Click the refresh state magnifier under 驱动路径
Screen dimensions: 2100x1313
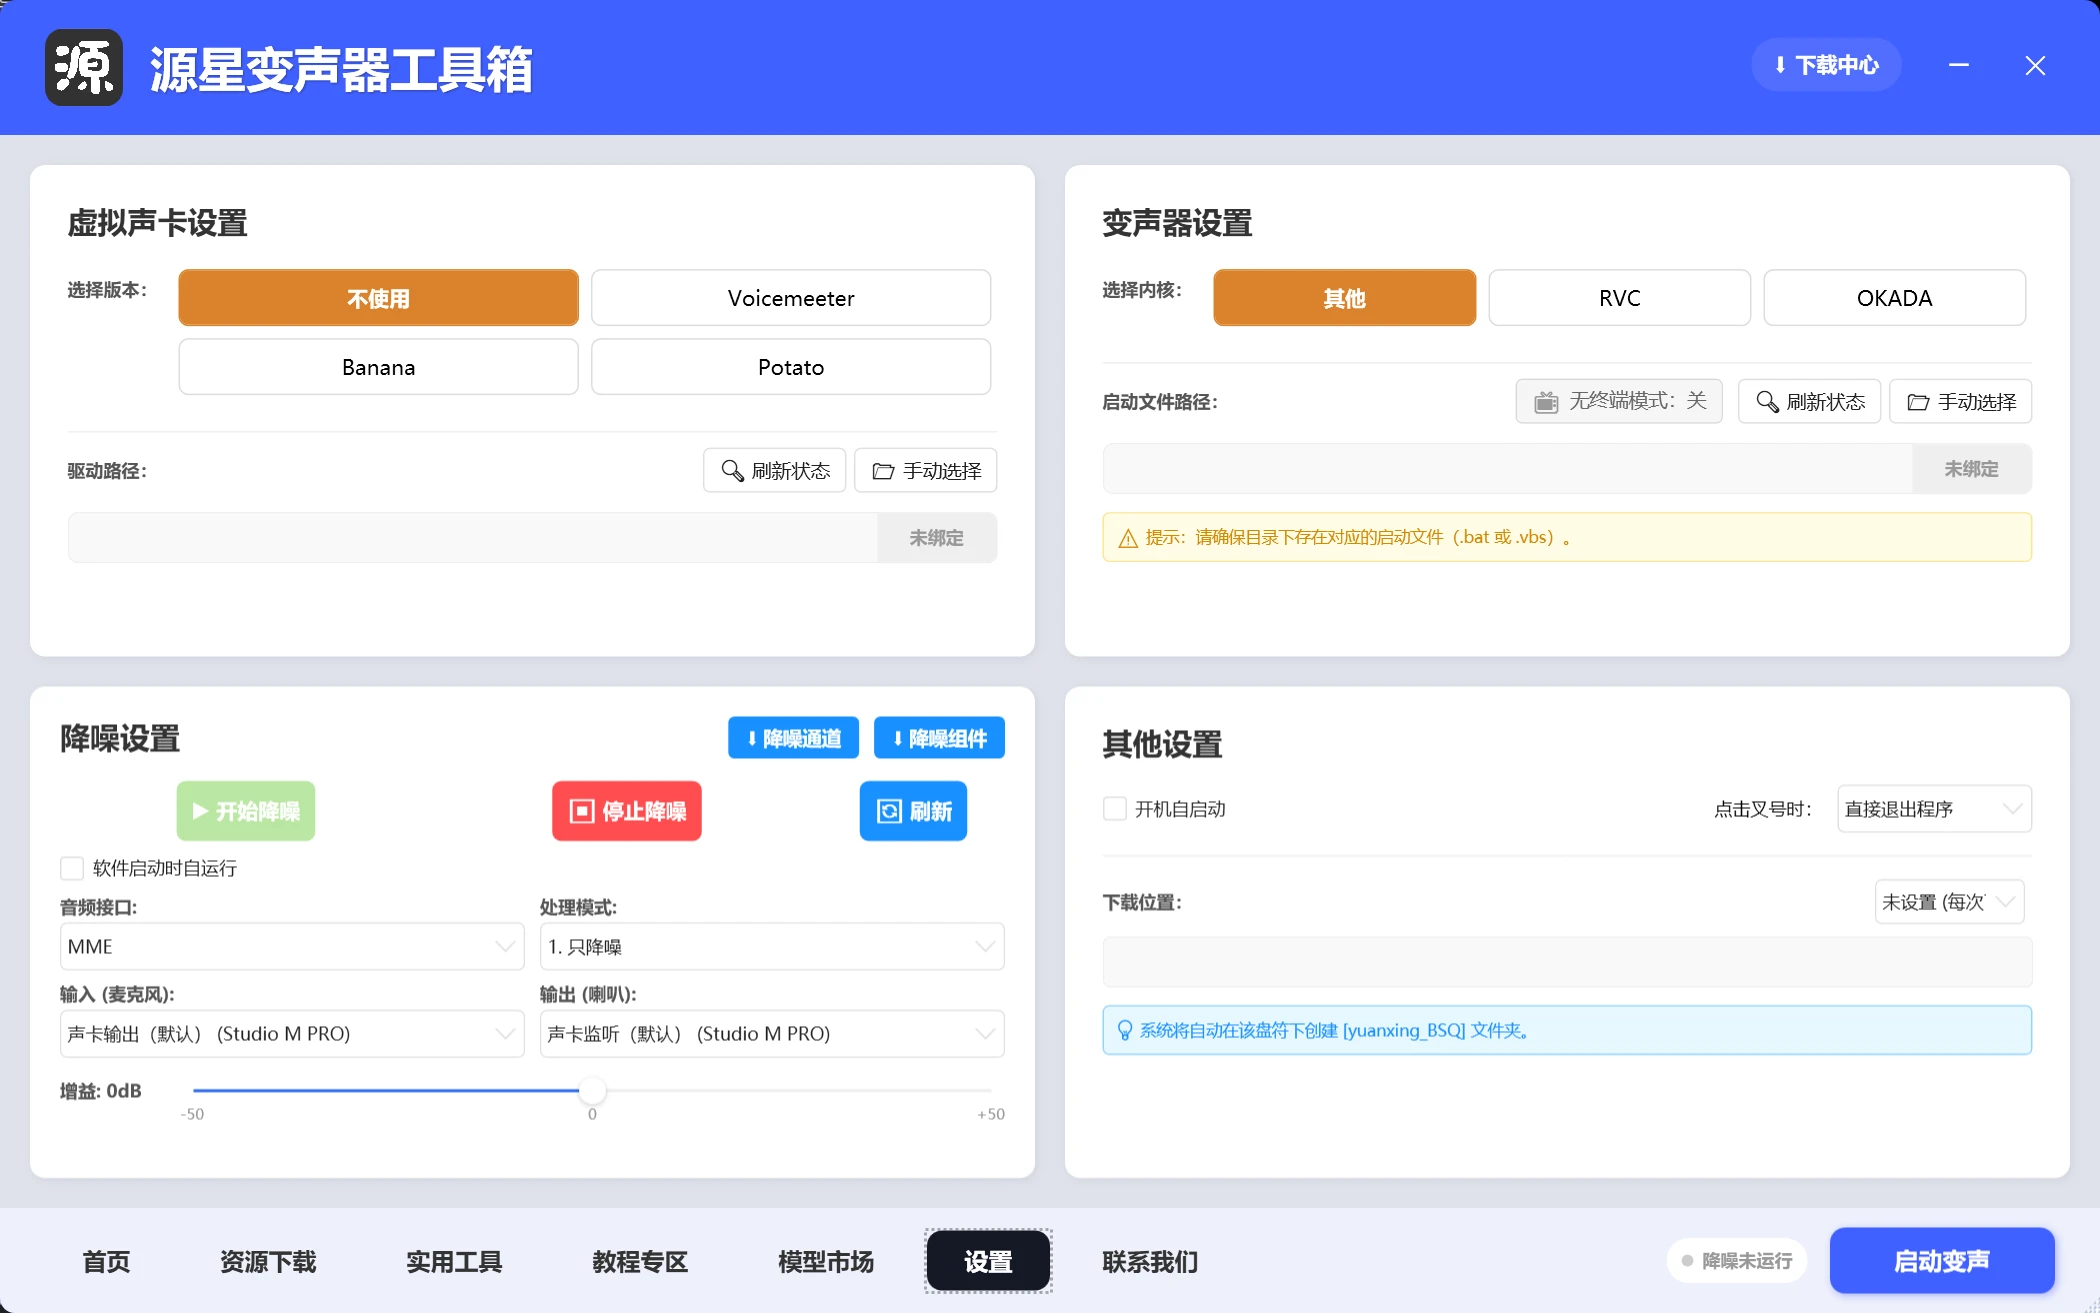click(x=732, y=470)
